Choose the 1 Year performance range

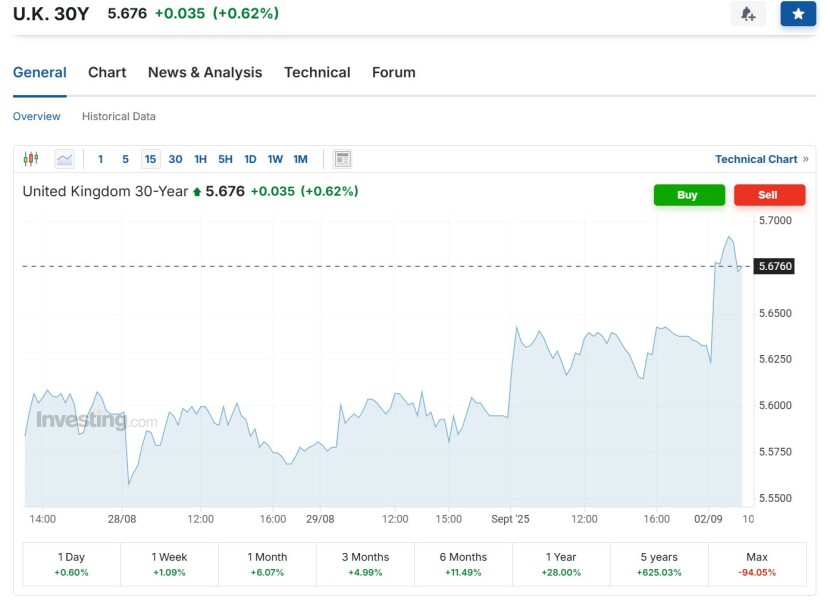click(x=561, y=564)
